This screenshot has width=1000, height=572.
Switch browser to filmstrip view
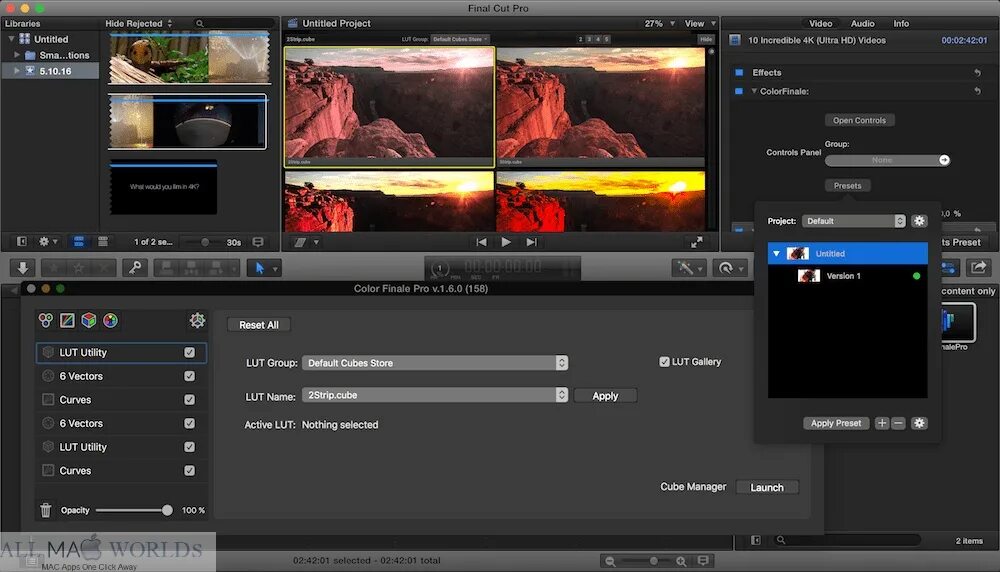(78, 242)
